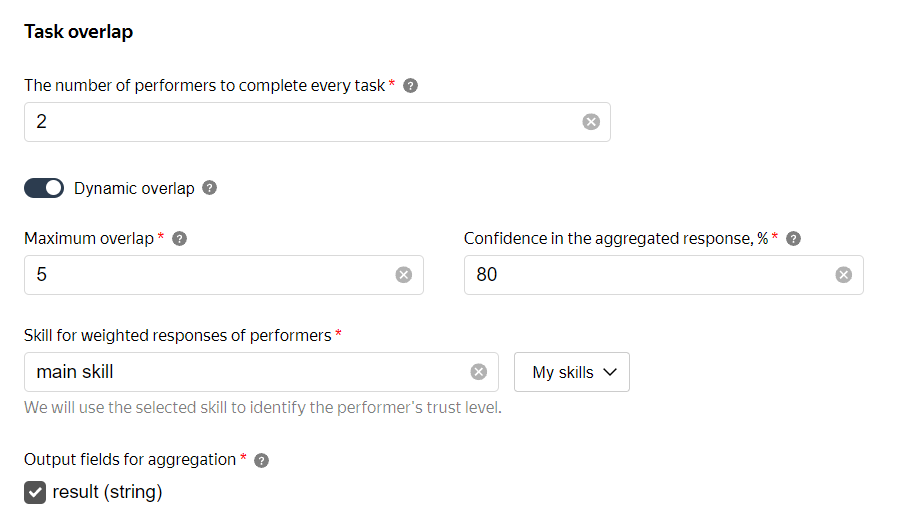The height and width of the screenshot is (516, 920).
Task: Clear the number of performers field
Action: (591, 122)
